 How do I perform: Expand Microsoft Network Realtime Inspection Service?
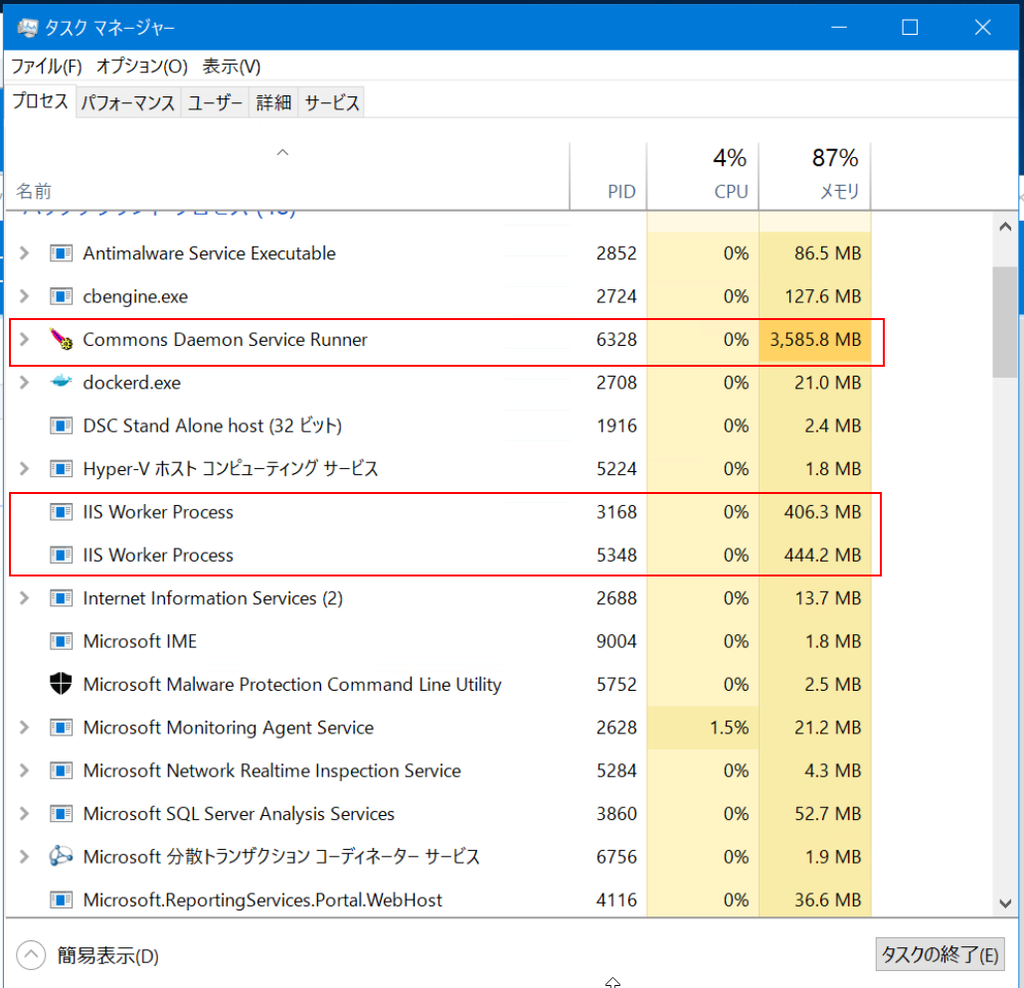24,770
